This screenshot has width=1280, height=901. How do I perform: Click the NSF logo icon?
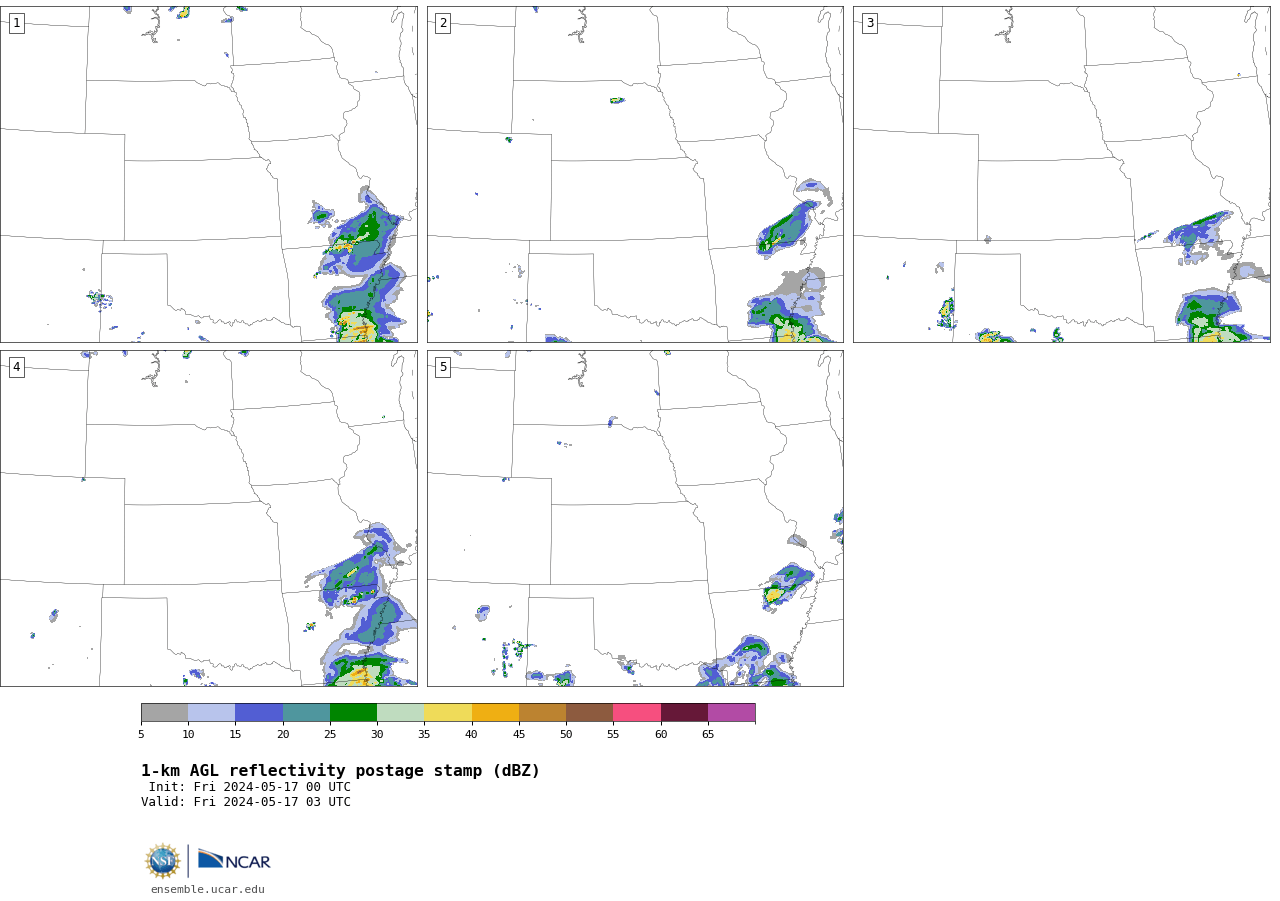163,861
